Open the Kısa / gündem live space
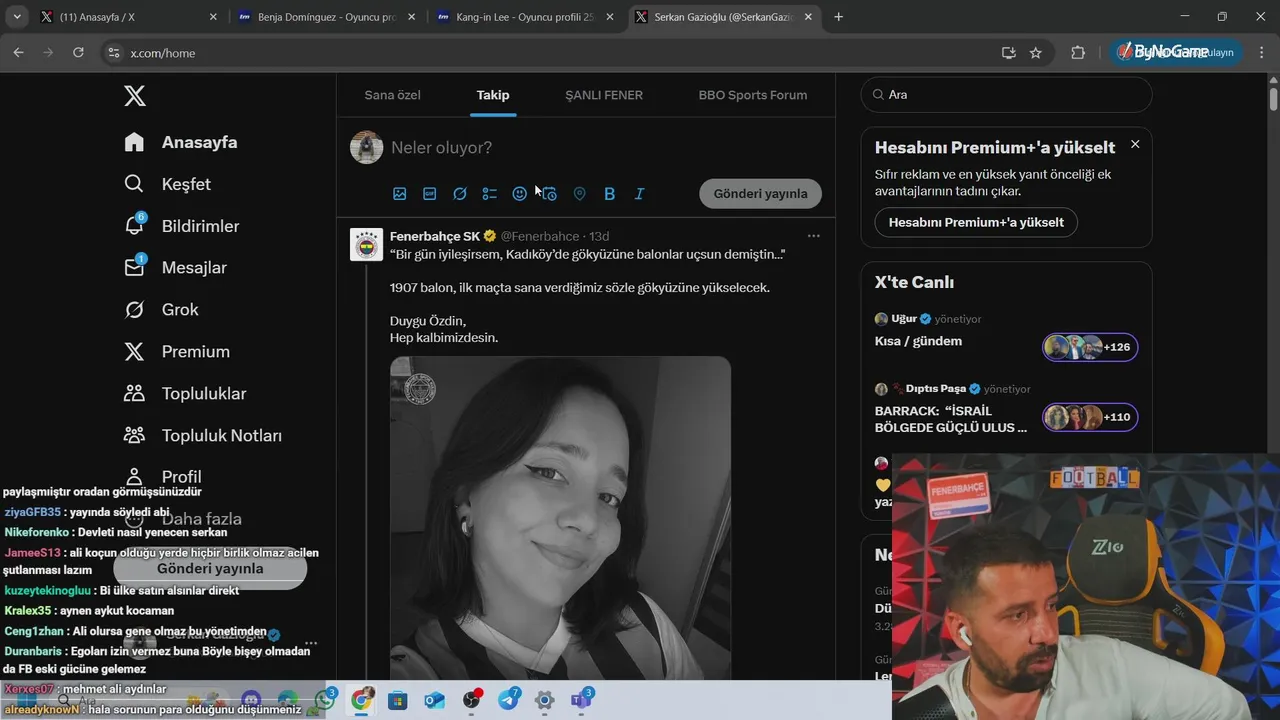The image size is (1280, 720). click(918, 341)
